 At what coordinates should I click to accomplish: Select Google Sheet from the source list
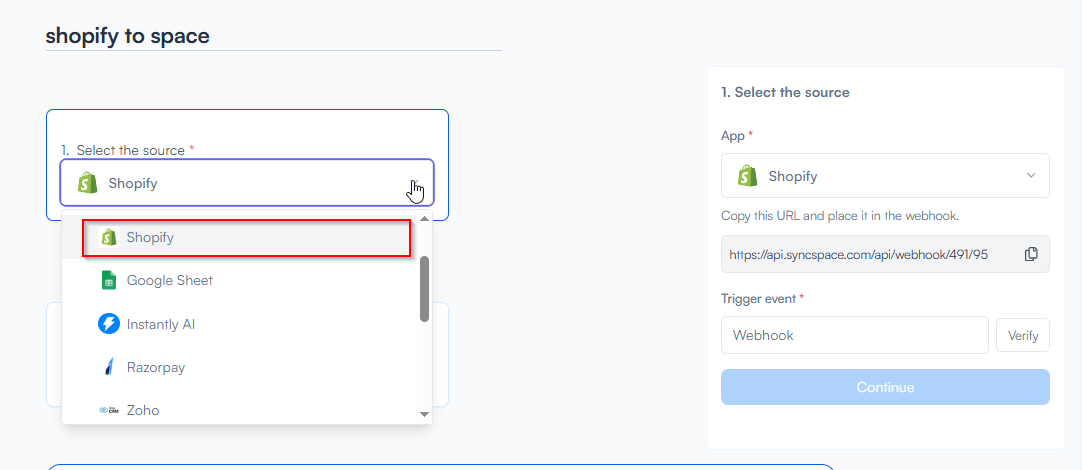[170, 281]
